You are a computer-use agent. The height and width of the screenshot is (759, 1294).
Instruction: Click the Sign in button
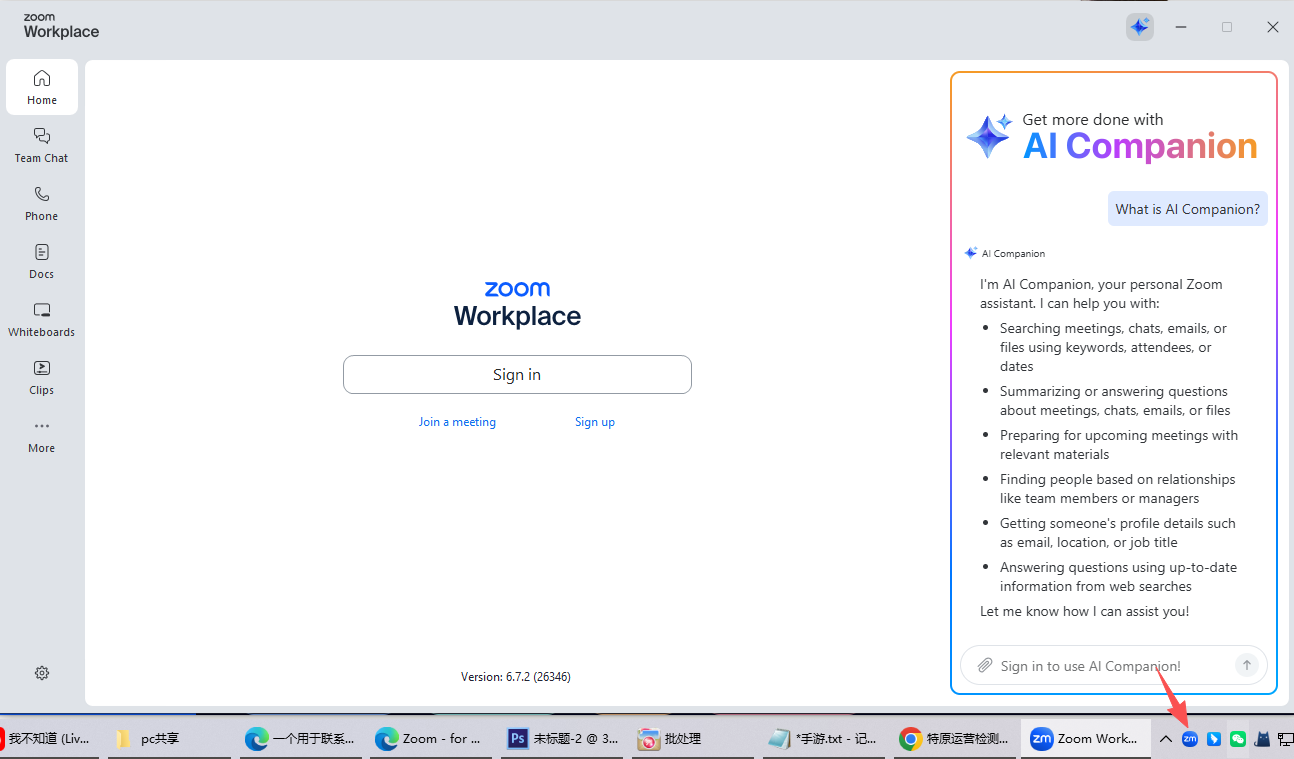point(517,375)
